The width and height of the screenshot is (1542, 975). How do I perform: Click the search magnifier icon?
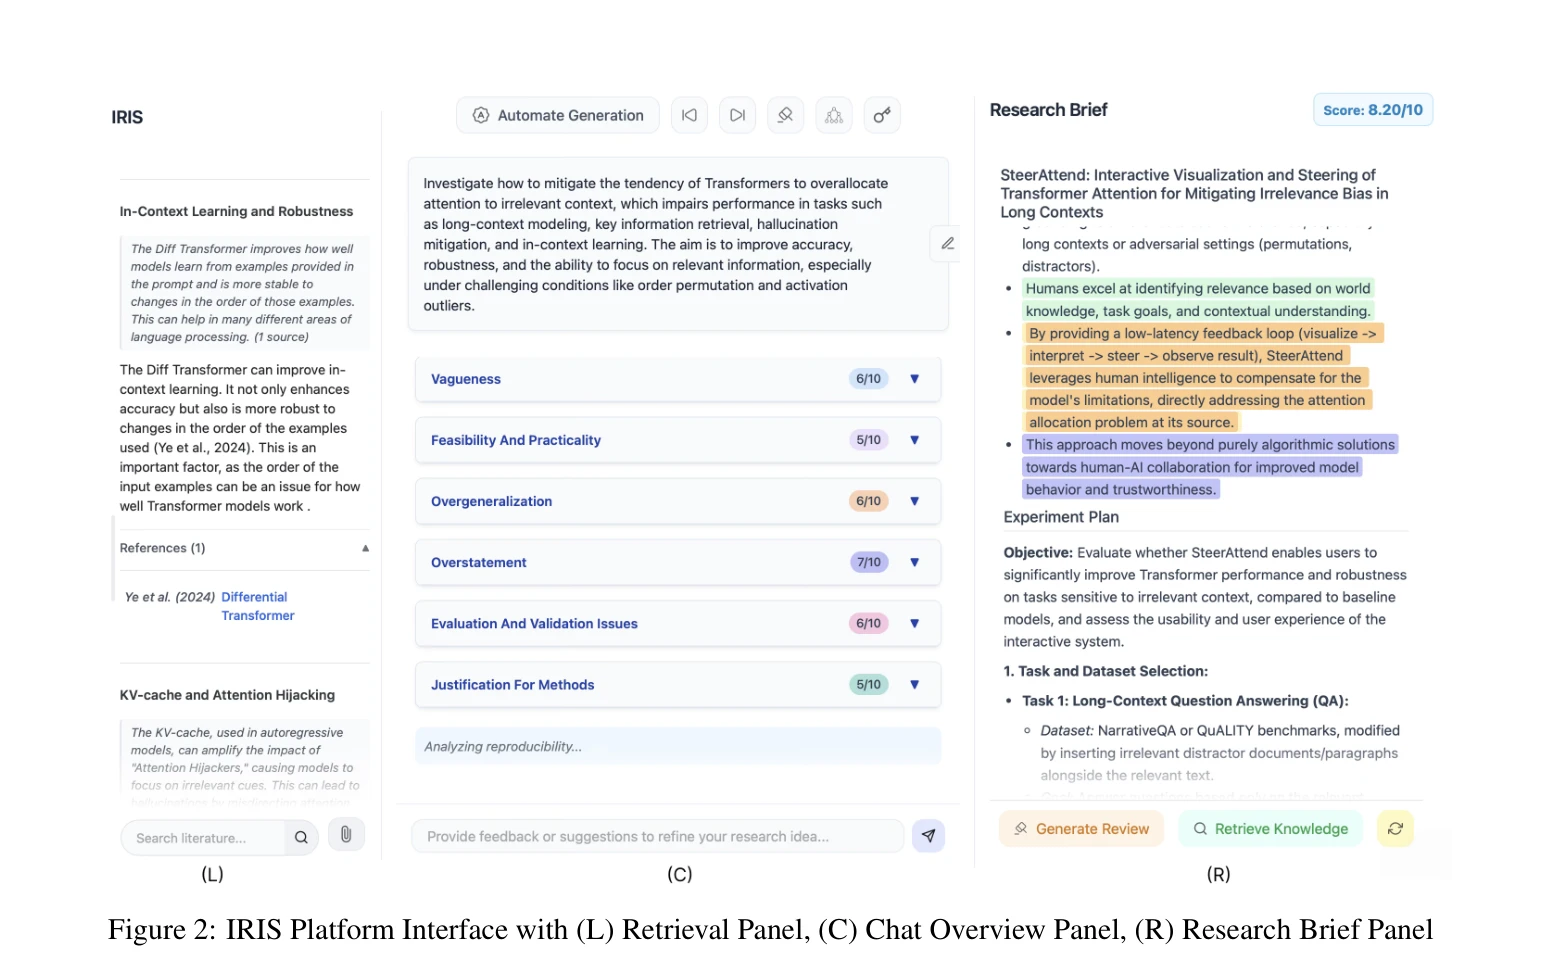tap(301, 837)
